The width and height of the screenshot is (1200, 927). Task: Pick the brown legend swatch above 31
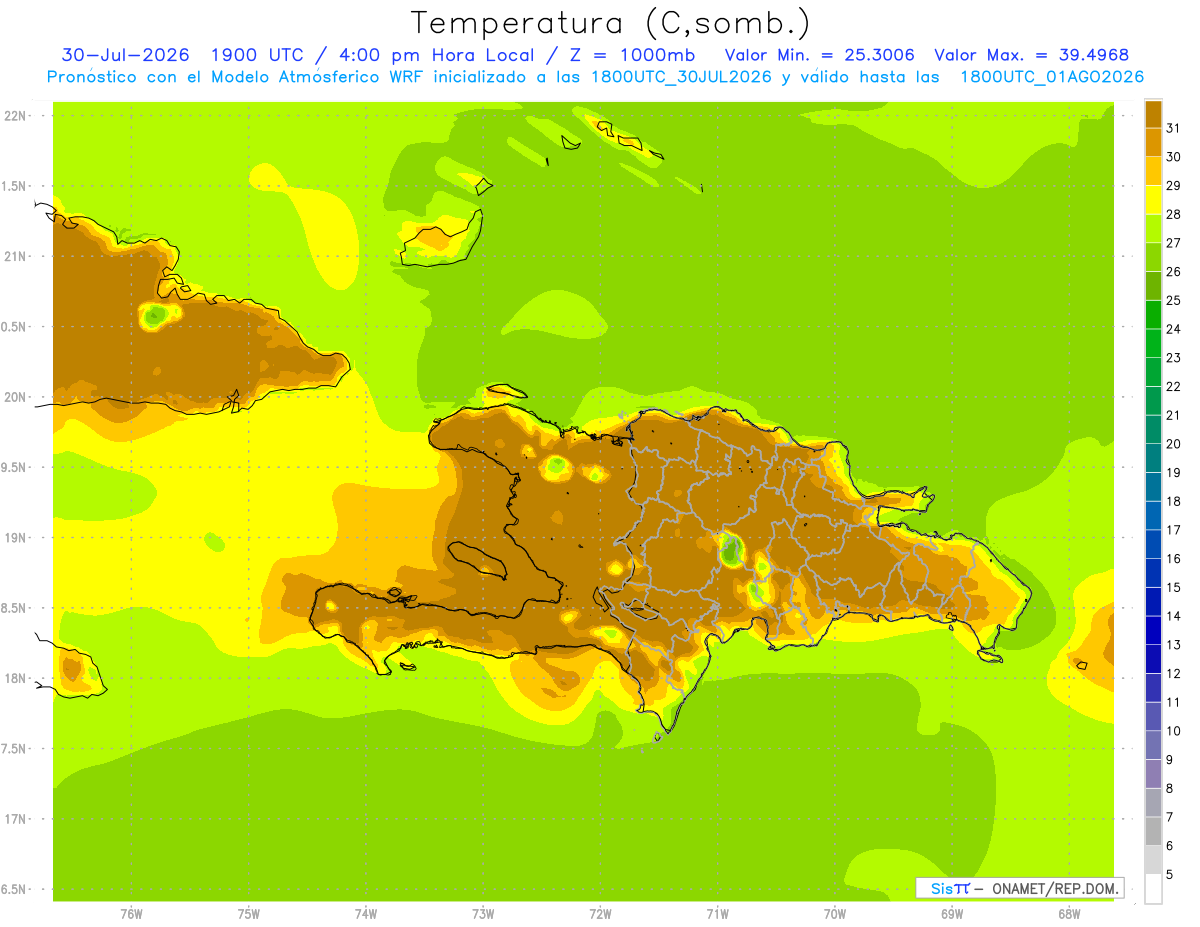(x=1153, y=114)
